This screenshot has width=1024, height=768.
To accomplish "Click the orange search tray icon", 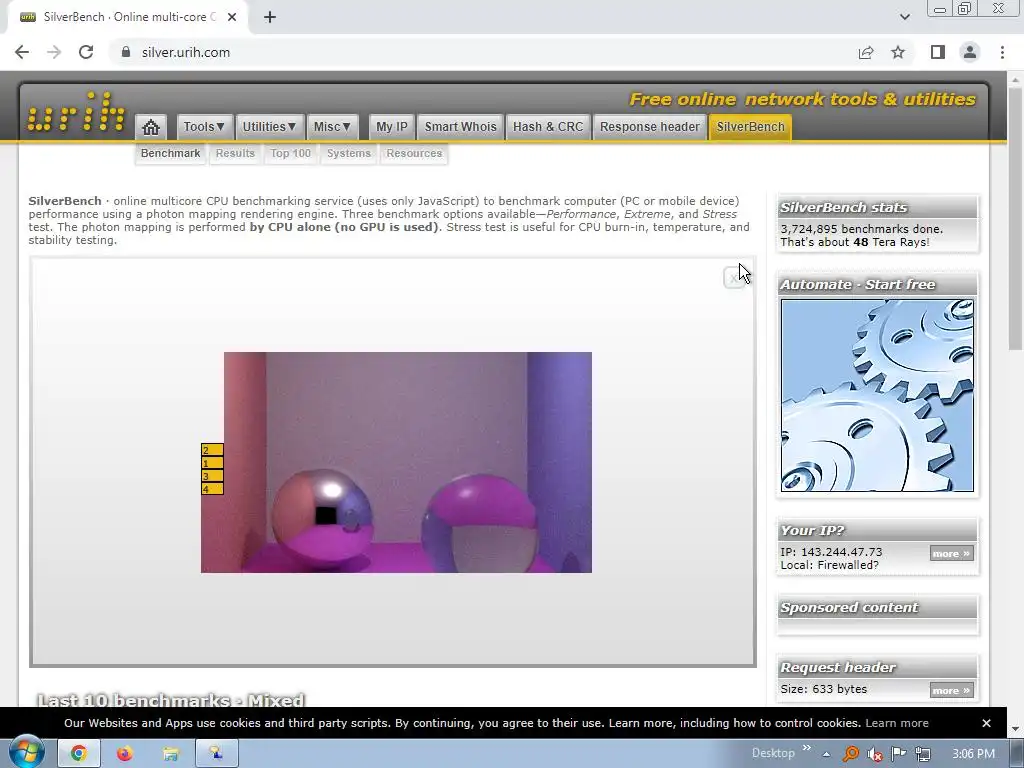I will (850, 754).
